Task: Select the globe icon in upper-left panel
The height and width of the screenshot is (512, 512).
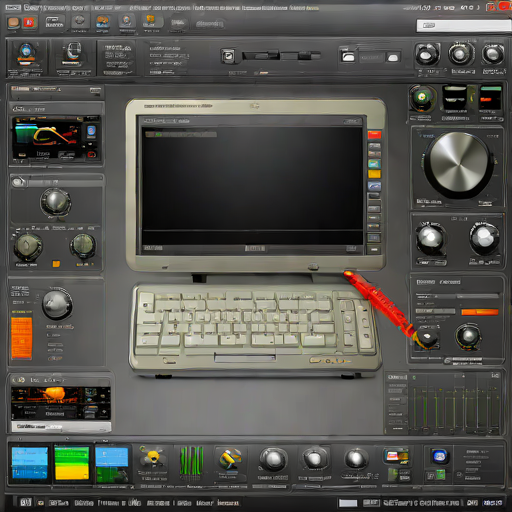Action: click(26, 53)
